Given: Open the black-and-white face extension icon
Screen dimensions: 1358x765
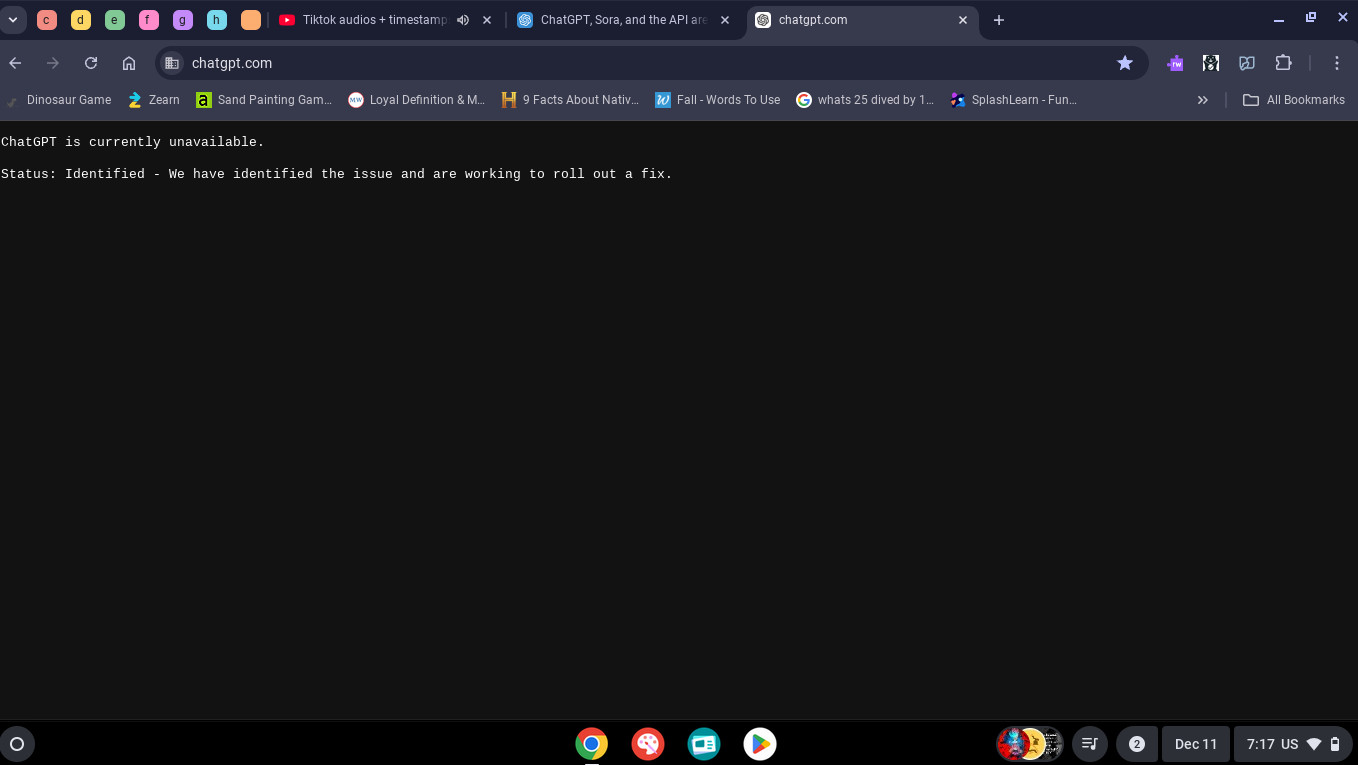Looking at the screenshot, I should coord(1211,63).
